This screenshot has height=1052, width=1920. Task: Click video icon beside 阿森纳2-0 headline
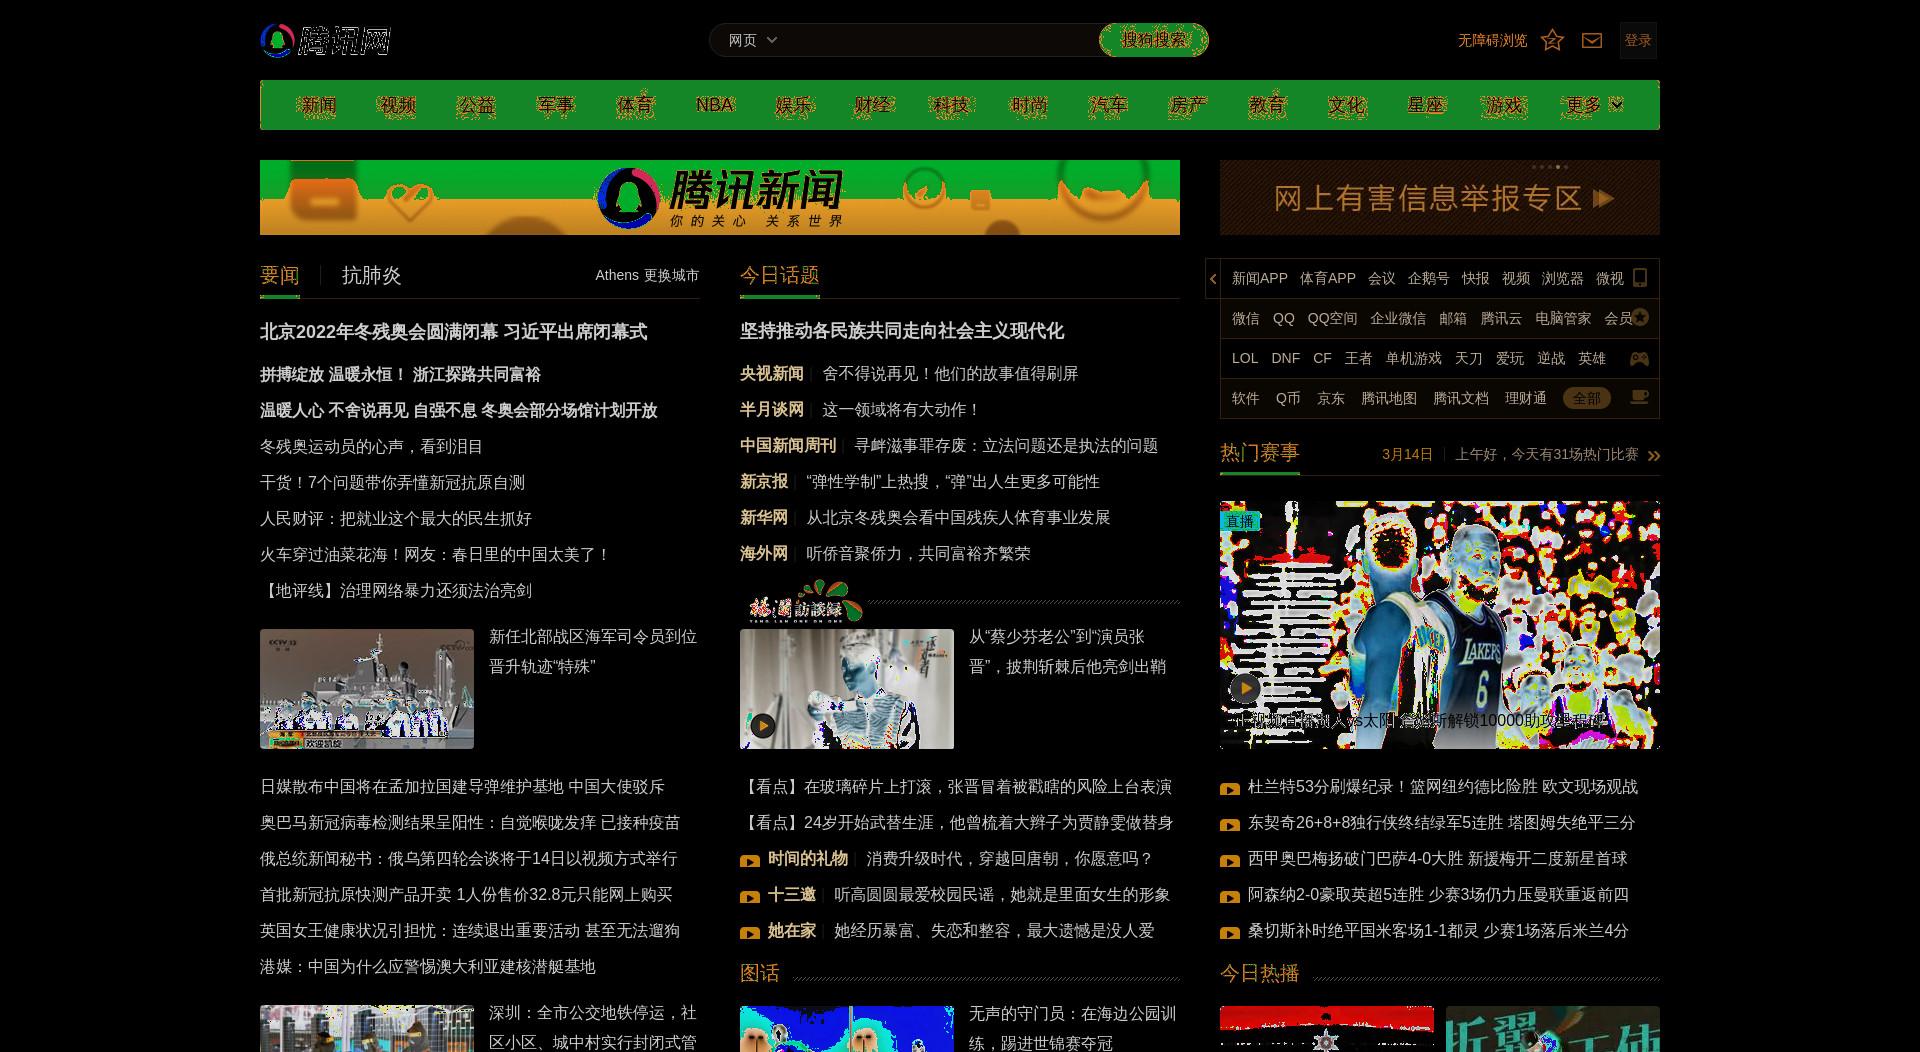pyautogui.click(x=1230, y=897)
